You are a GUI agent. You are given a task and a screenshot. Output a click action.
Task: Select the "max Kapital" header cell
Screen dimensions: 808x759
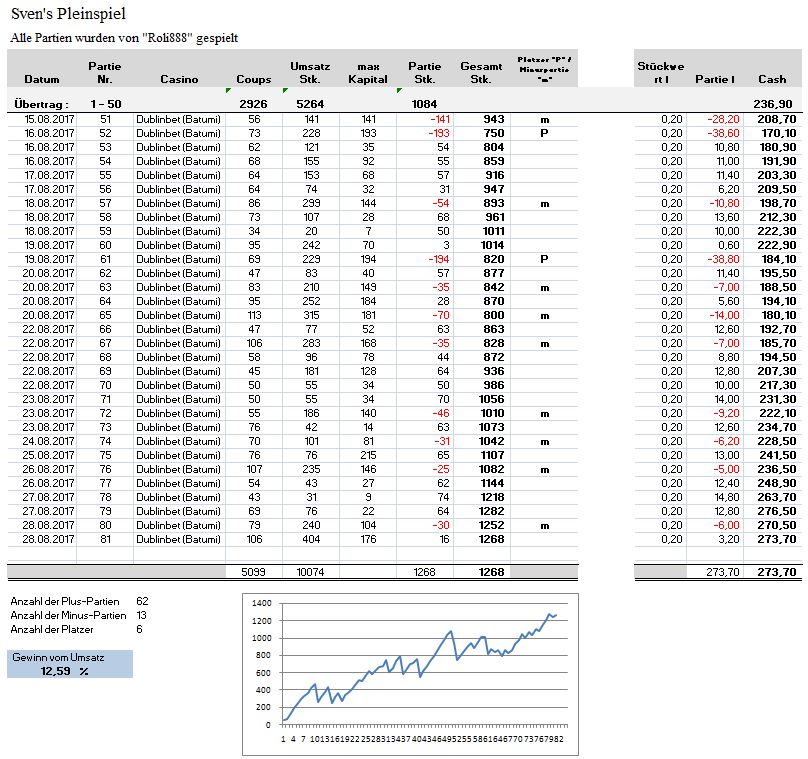coord(367,72)
